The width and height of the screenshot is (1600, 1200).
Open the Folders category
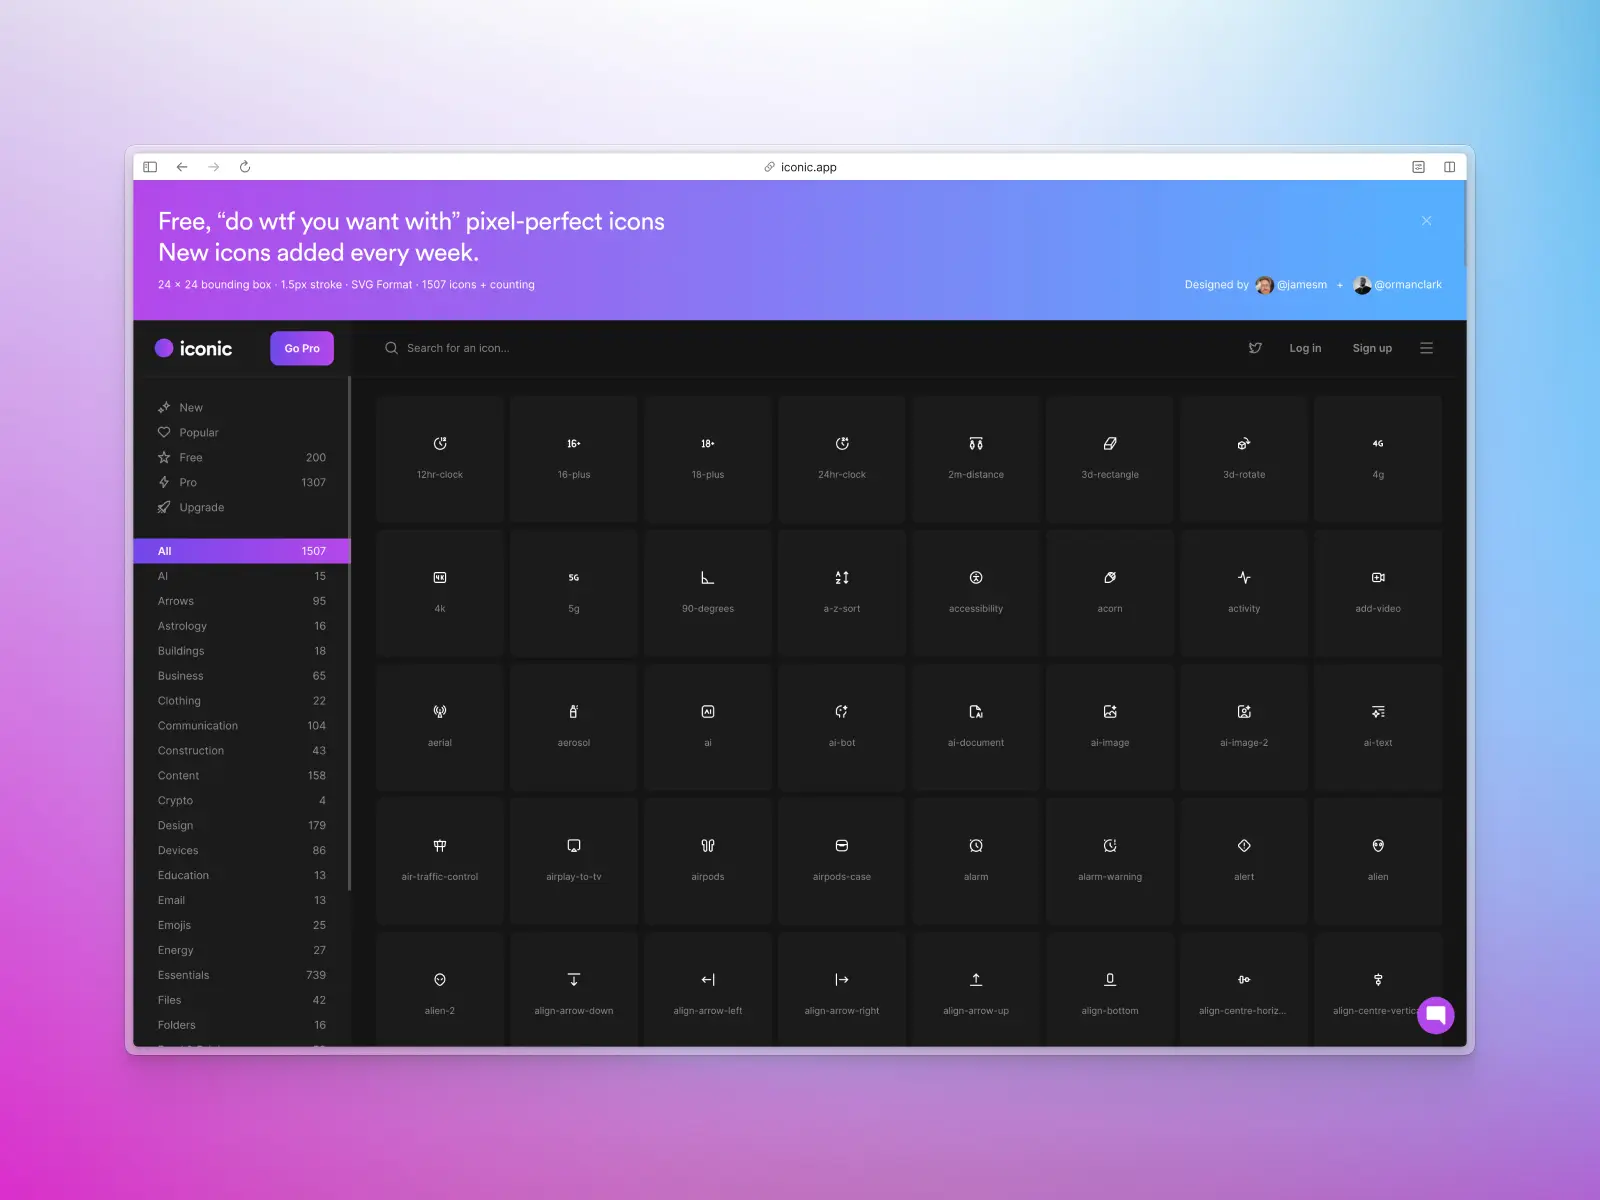pyautogui.click(x=242, y=1025)
